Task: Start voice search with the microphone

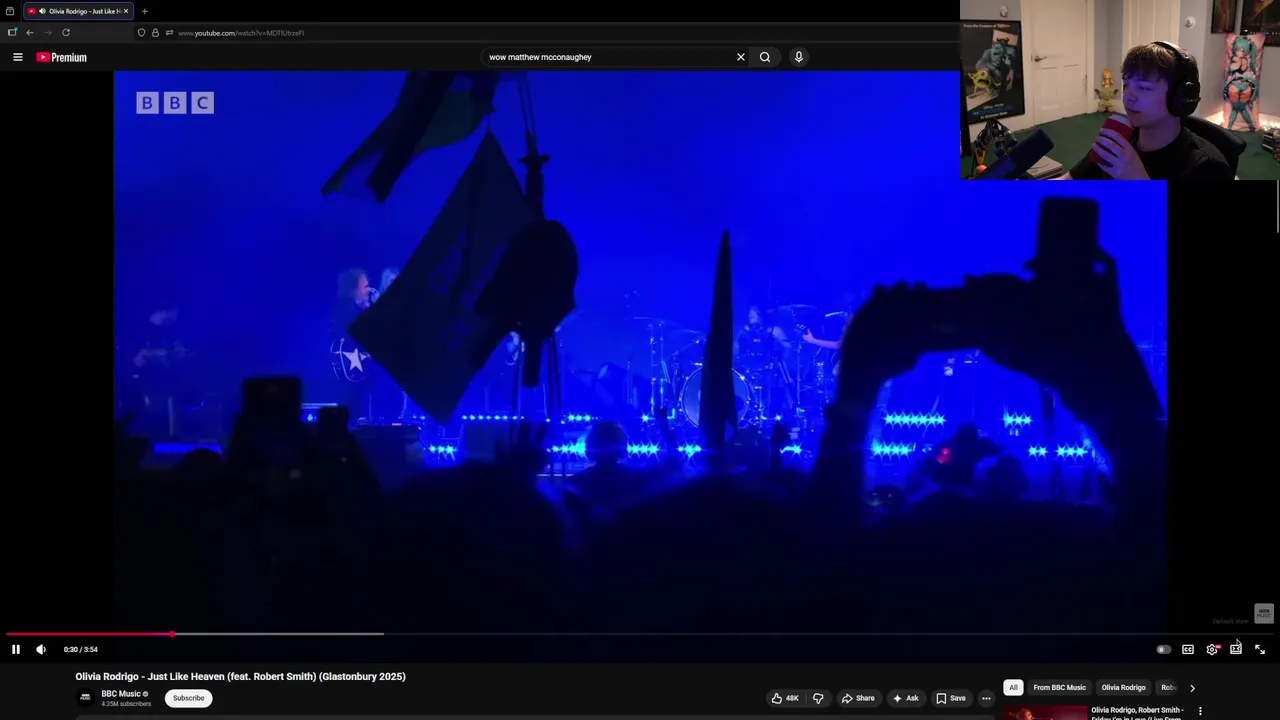Action: point(799,57)
